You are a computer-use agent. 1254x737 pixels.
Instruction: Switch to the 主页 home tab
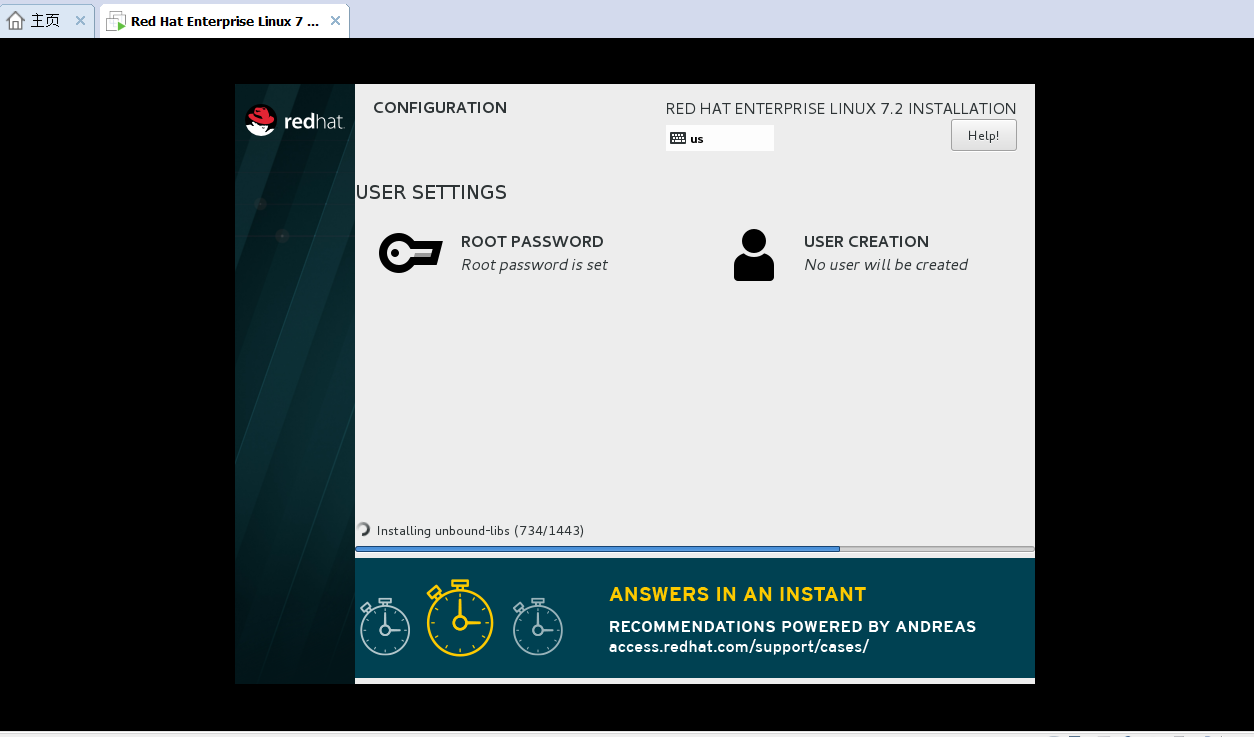pos(47,20)
